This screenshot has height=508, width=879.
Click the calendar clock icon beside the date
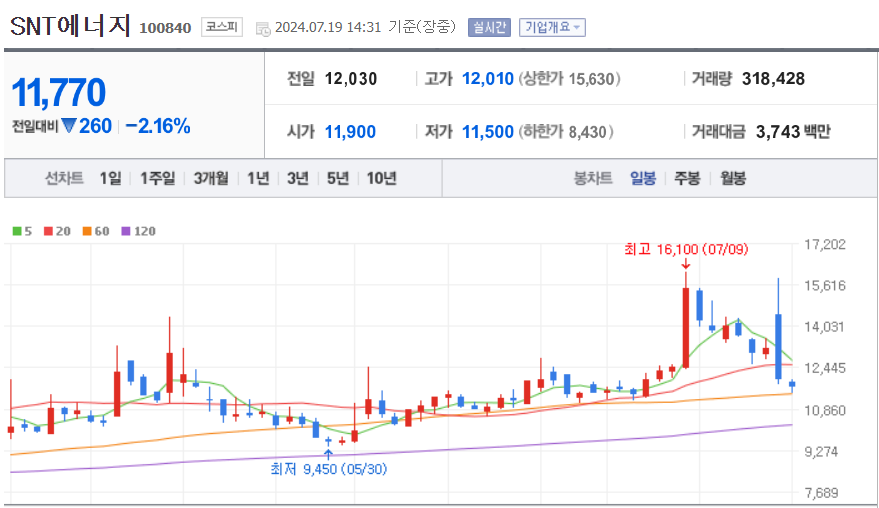262,29
